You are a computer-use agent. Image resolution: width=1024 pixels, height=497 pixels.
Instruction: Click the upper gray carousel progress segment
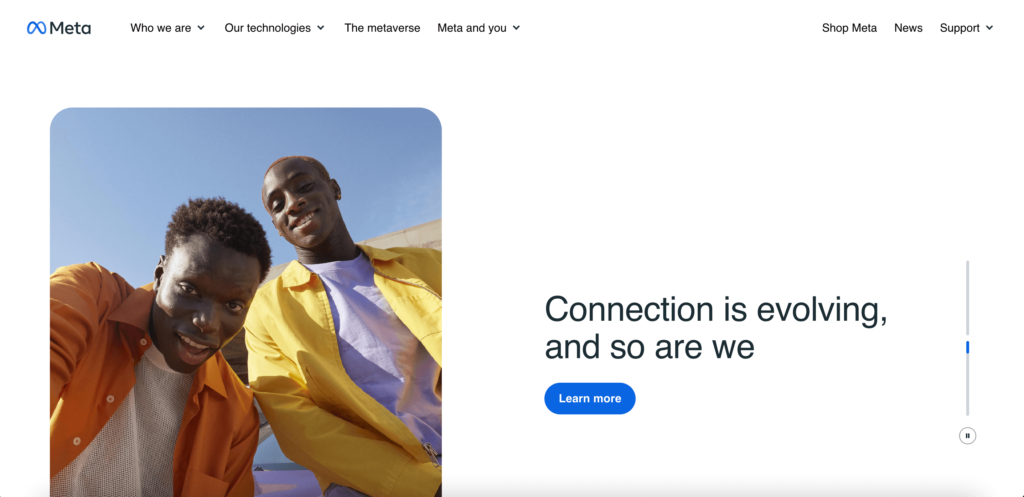(967, 298)
